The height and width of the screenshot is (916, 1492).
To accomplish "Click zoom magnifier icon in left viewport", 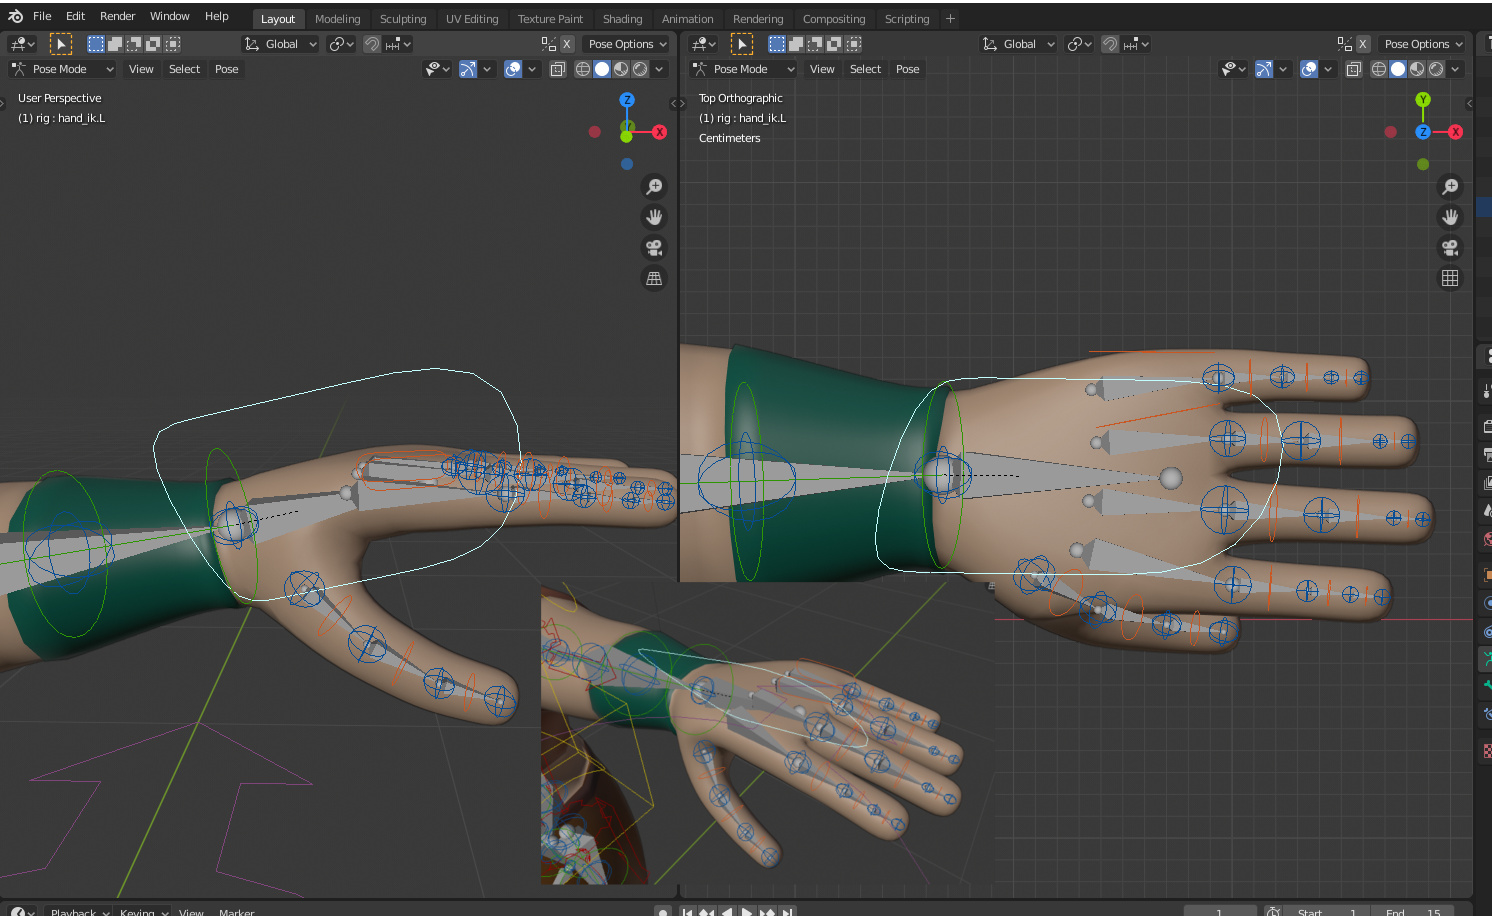I will coord(654,187).
